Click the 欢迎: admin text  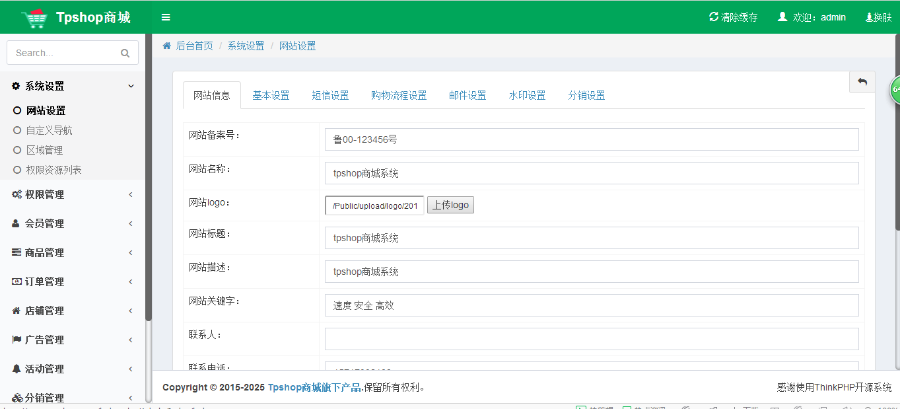coord(819,17)
